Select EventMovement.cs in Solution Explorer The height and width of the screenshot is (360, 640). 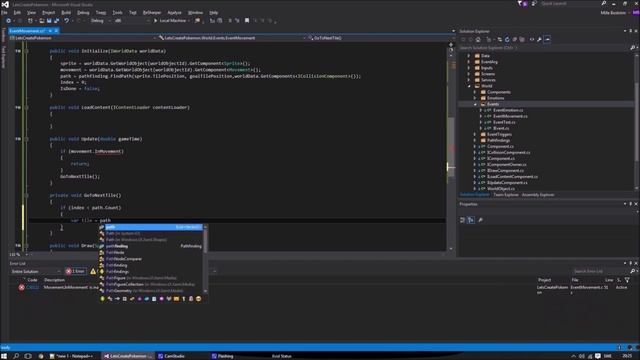pyautogui.click(x=510, y=116)
